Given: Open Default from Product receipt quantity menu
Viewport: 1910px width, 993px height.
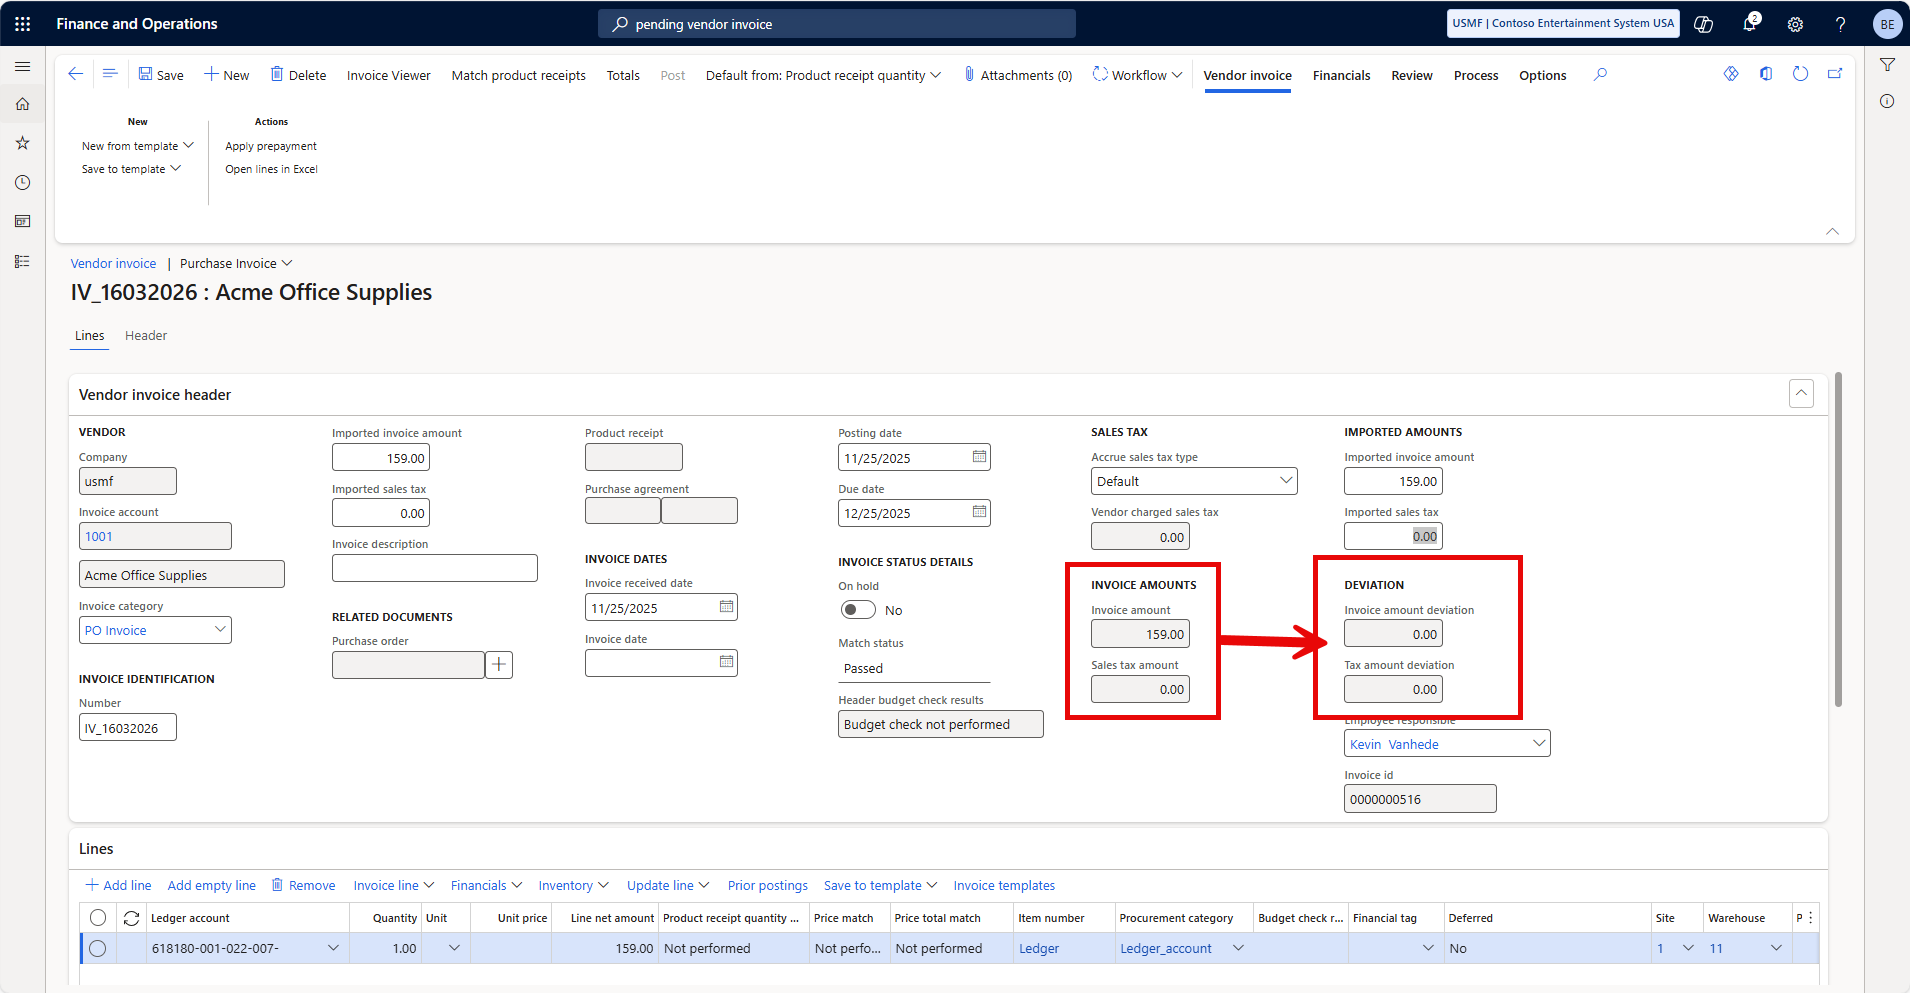Looking at the screenshot, I should 823,75.
